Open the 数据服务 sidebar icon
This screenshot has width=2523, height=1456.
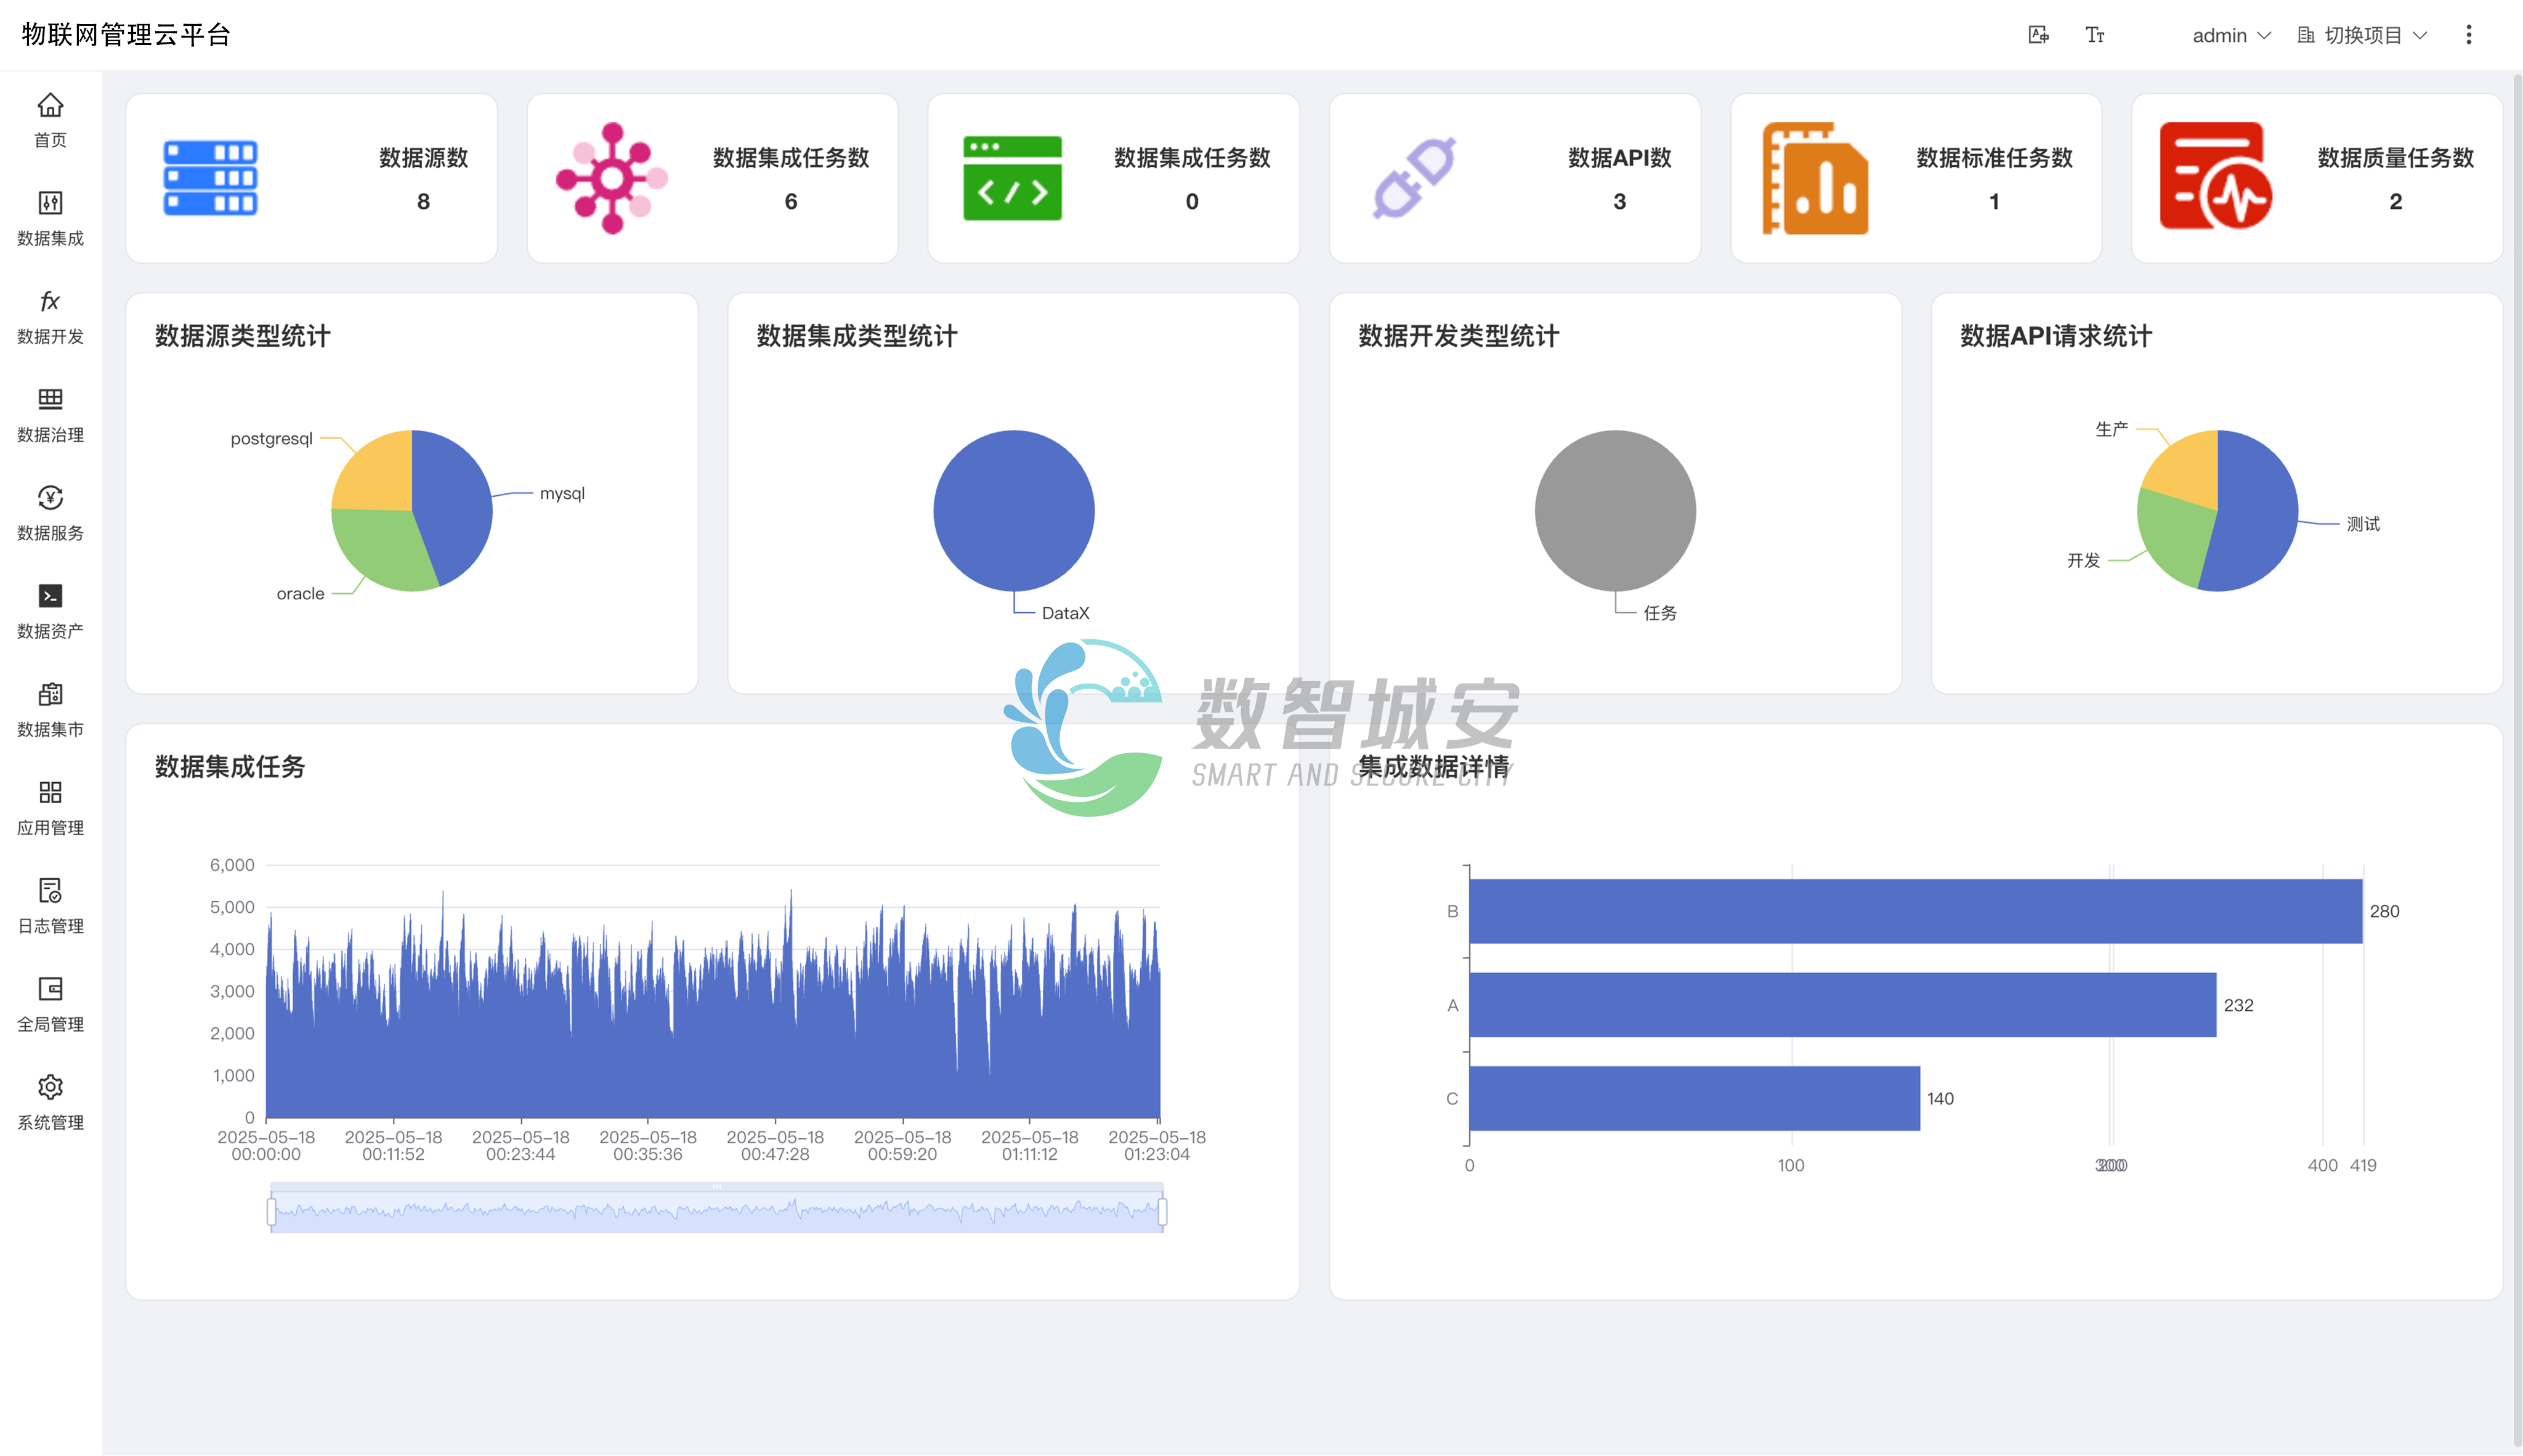tap(50, 497)
